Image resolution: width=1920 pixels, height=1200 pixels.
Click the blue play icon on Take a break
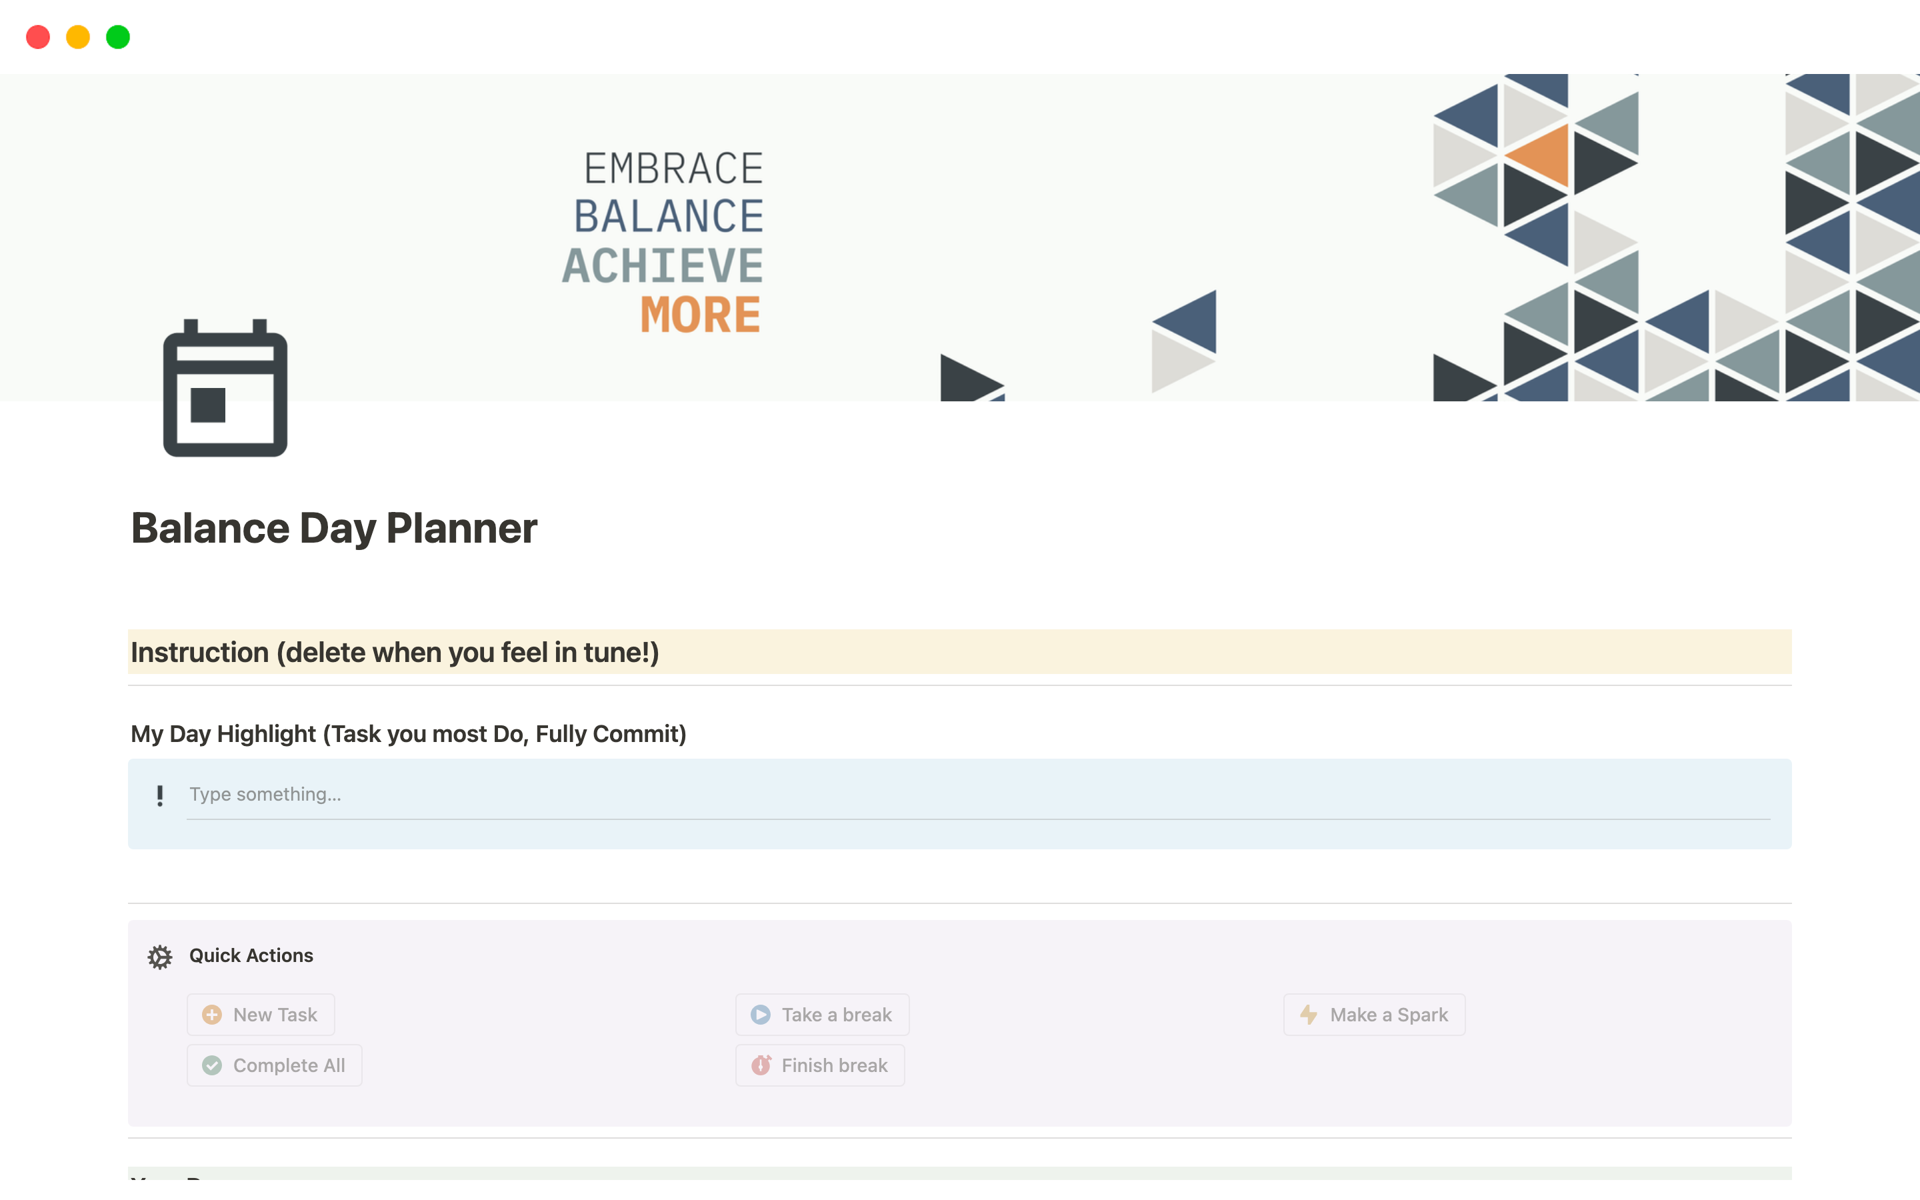[760, 1014]
